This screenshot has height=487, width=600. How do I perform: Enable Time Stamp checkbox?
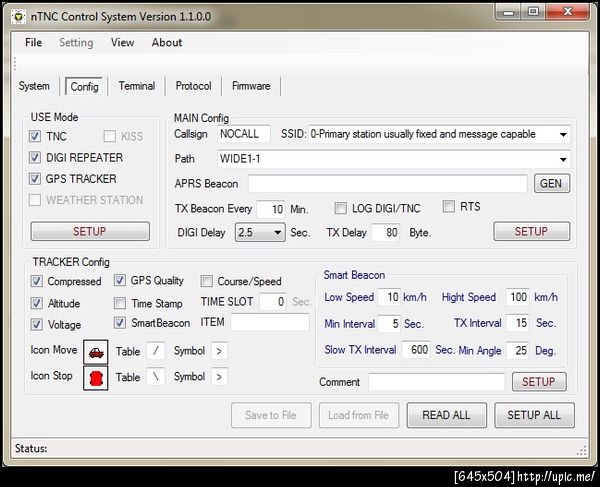tap(120, 303)
